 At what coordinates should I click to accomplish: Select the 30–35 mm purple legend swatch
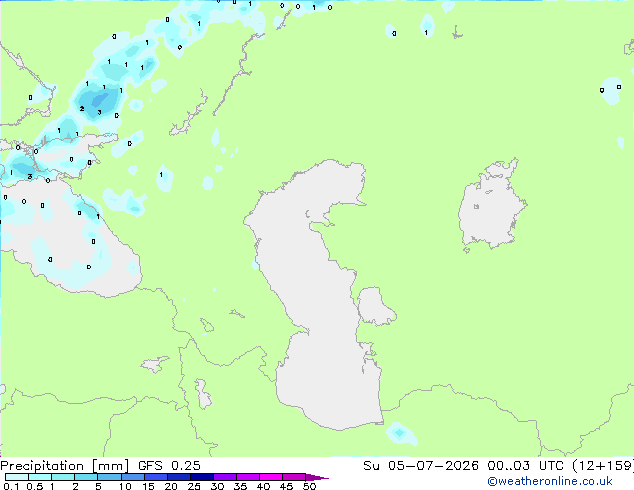tap(225, 477)
